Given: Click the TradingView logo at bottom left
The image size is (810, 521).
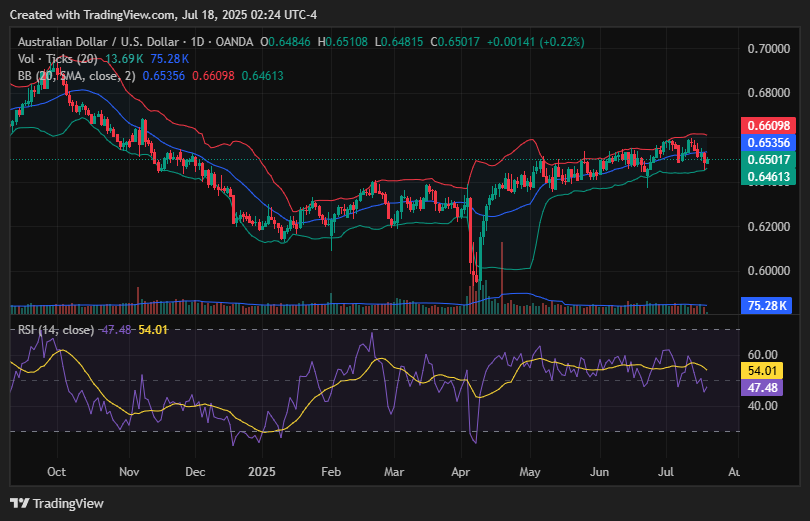Looking at the screenshot, I should tap(57, 503).
